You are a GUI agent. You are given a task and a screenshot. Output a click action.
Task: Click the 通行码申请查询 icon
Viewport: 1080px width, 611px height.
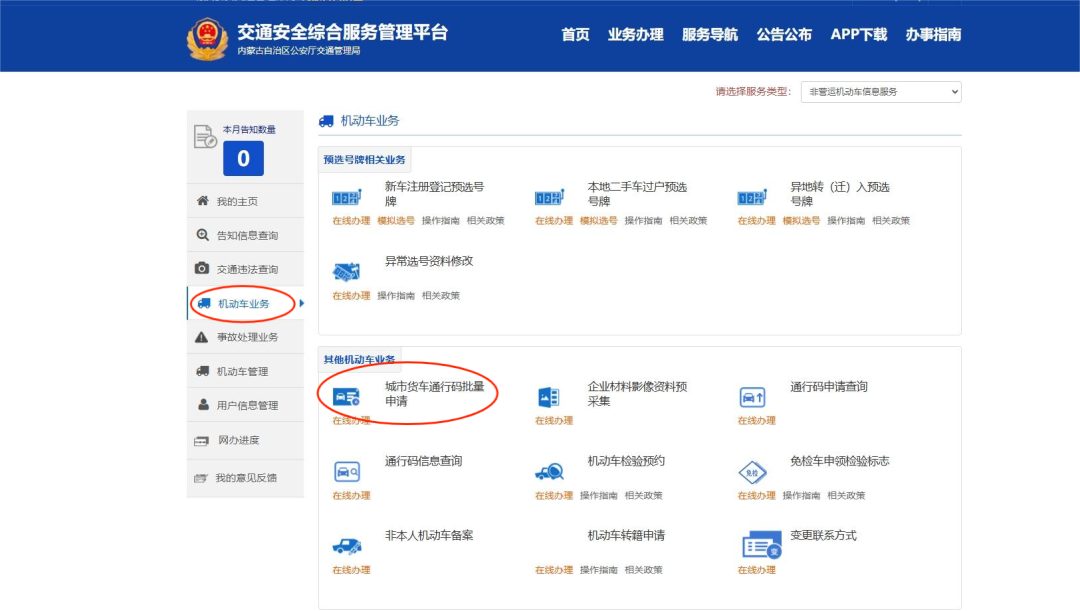pos(752,397)
